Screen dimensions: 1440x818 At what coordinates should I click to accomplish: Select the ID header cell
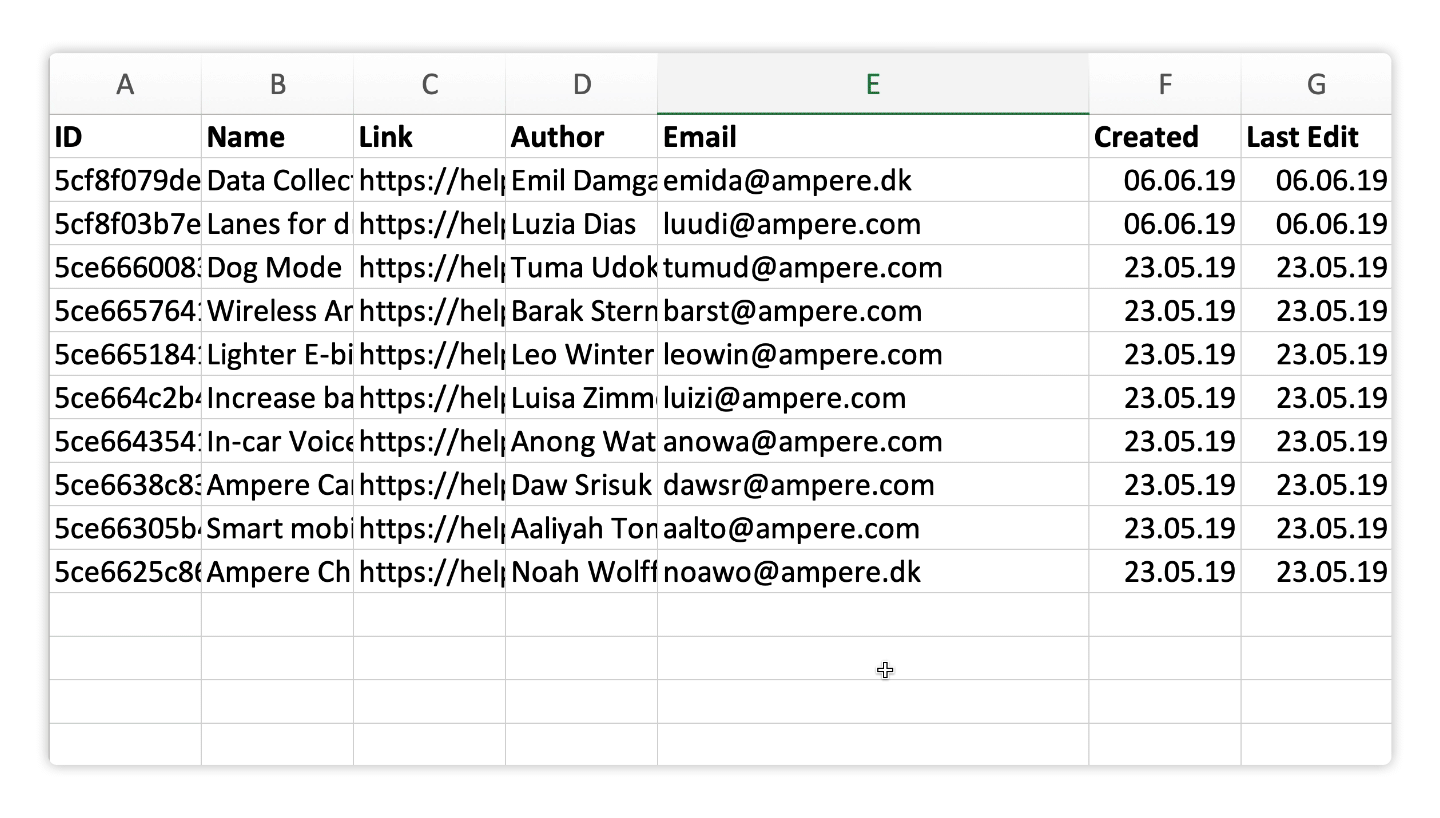(126, 137)
